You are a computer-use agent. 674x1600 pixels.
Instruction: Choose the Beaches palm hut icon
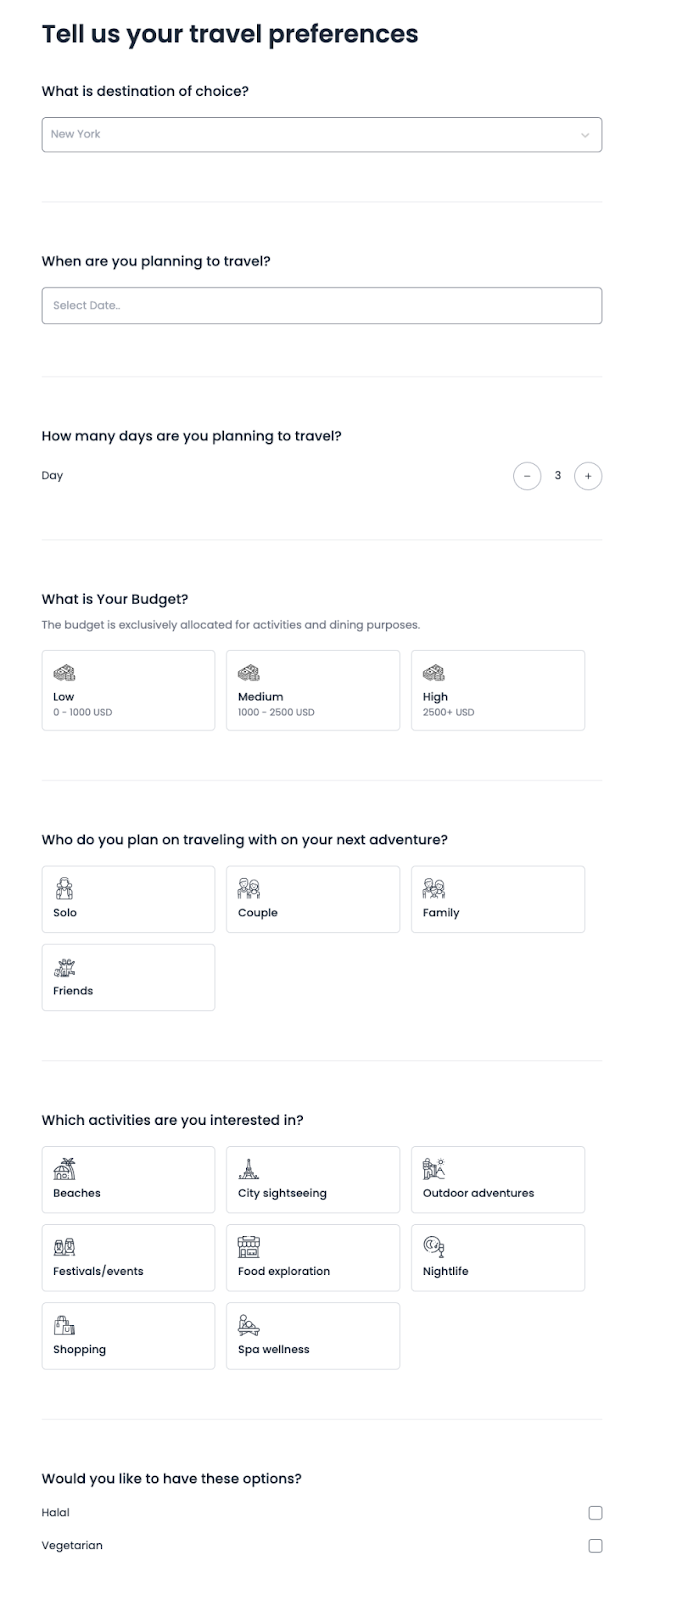[64, 1168]
